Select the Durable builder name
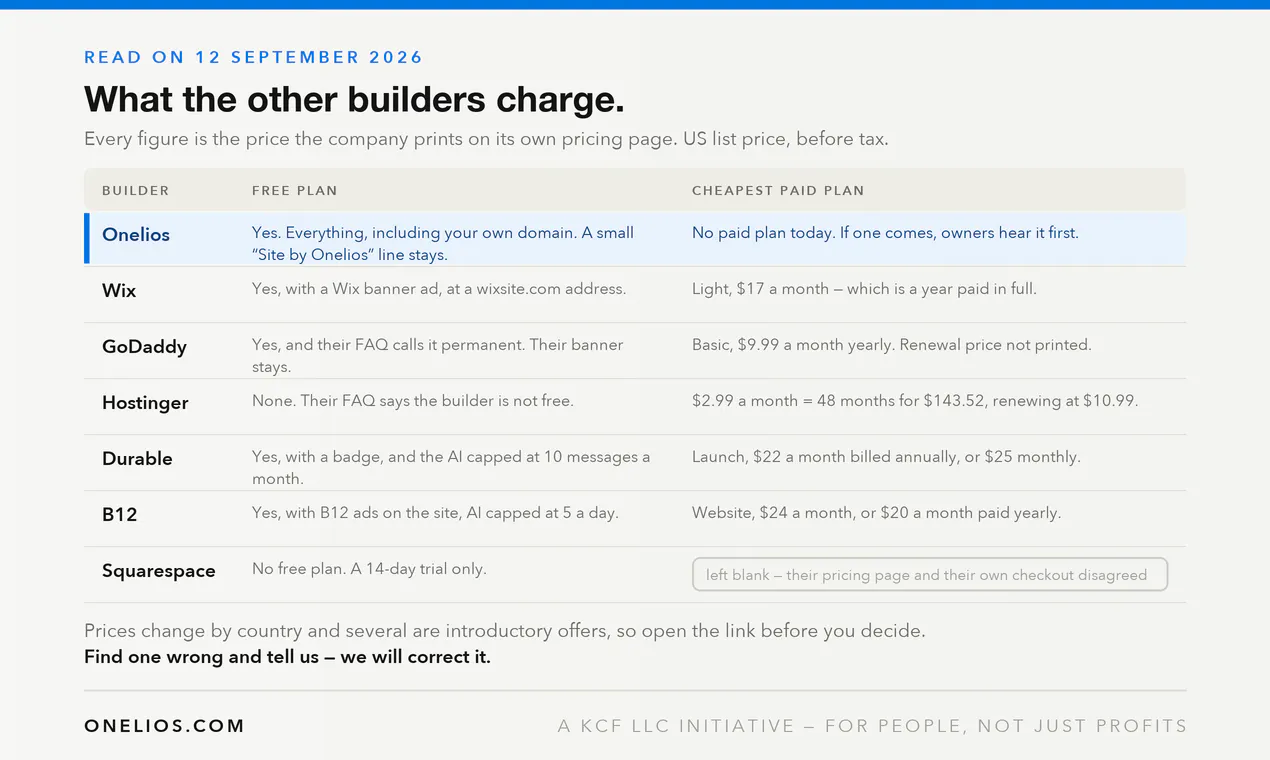Image resolution: width=1270 pixels, height=760 pixels. [137, 459]
